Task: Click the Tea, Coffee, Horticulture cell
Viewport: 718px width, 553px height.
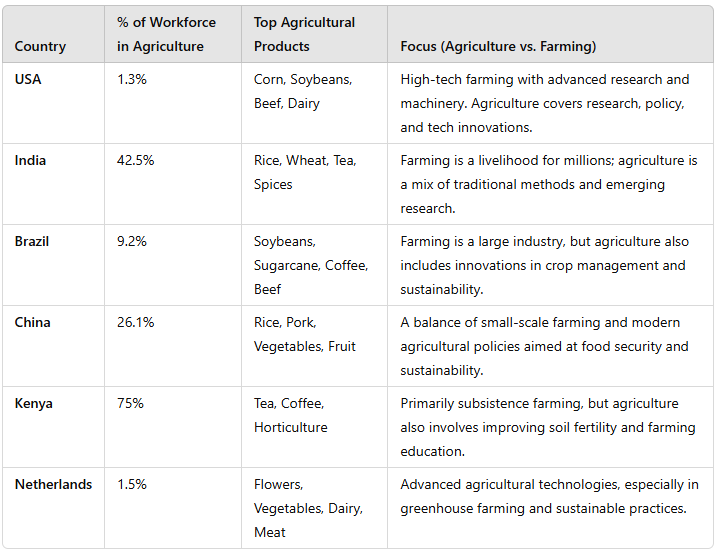Action: 290,415
